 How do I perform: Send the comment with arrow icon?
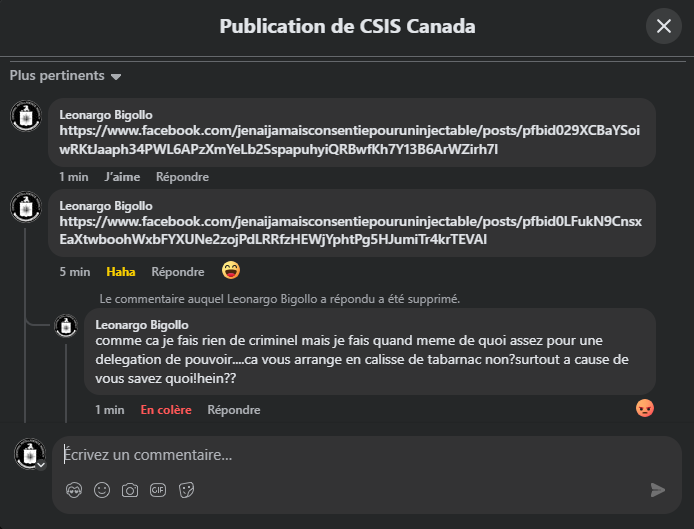point(658,490)
